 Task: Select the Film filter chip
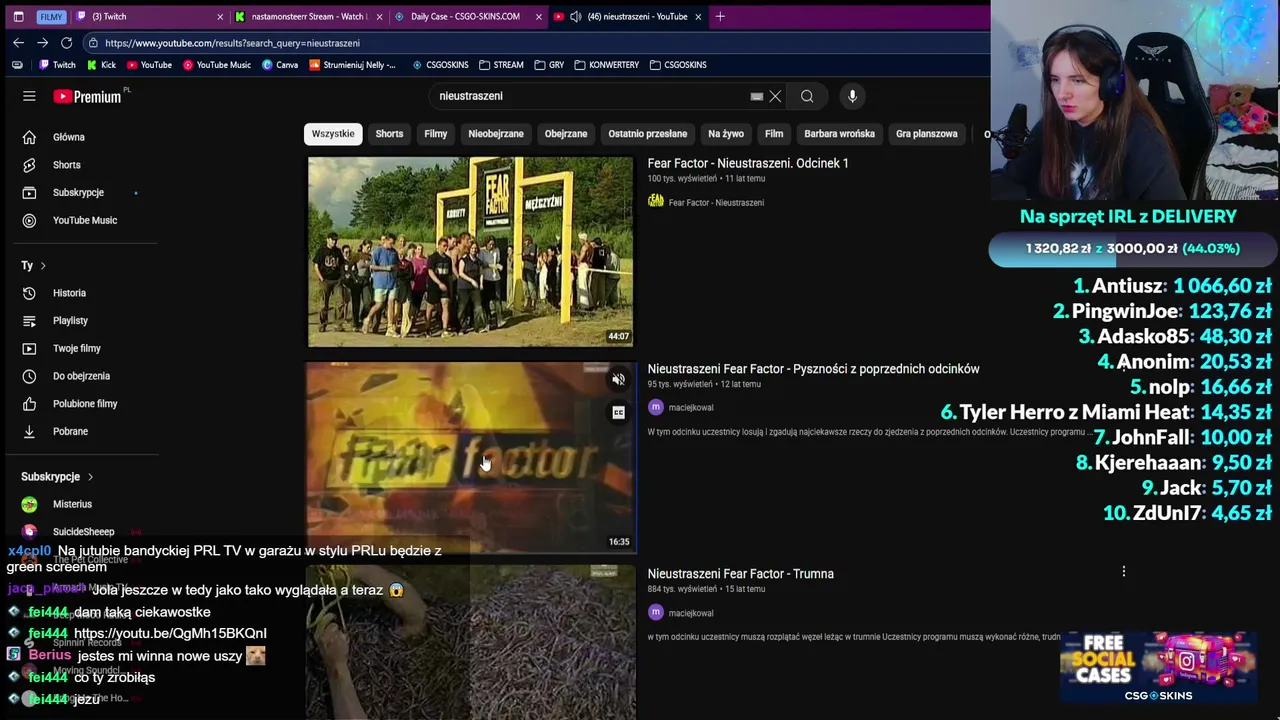774,134
